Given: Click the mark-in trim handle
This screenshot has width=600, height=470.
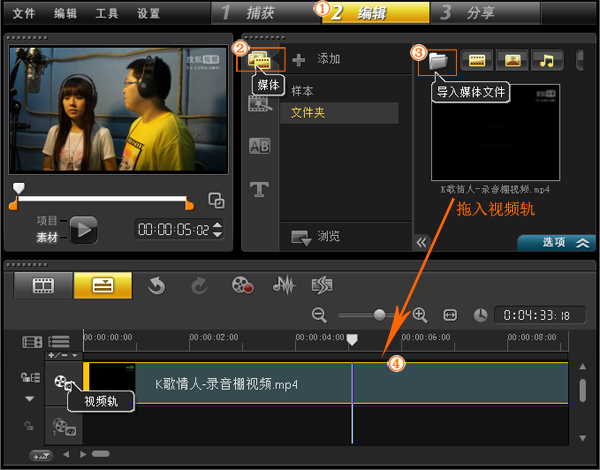Looking at the screenshot, I should (13, 204).
